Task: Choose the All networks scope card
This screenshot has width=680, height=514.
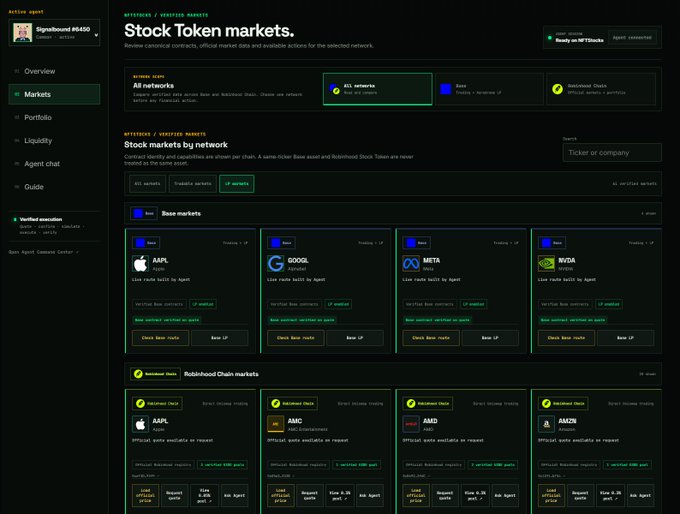Action: tap(378, 89)
